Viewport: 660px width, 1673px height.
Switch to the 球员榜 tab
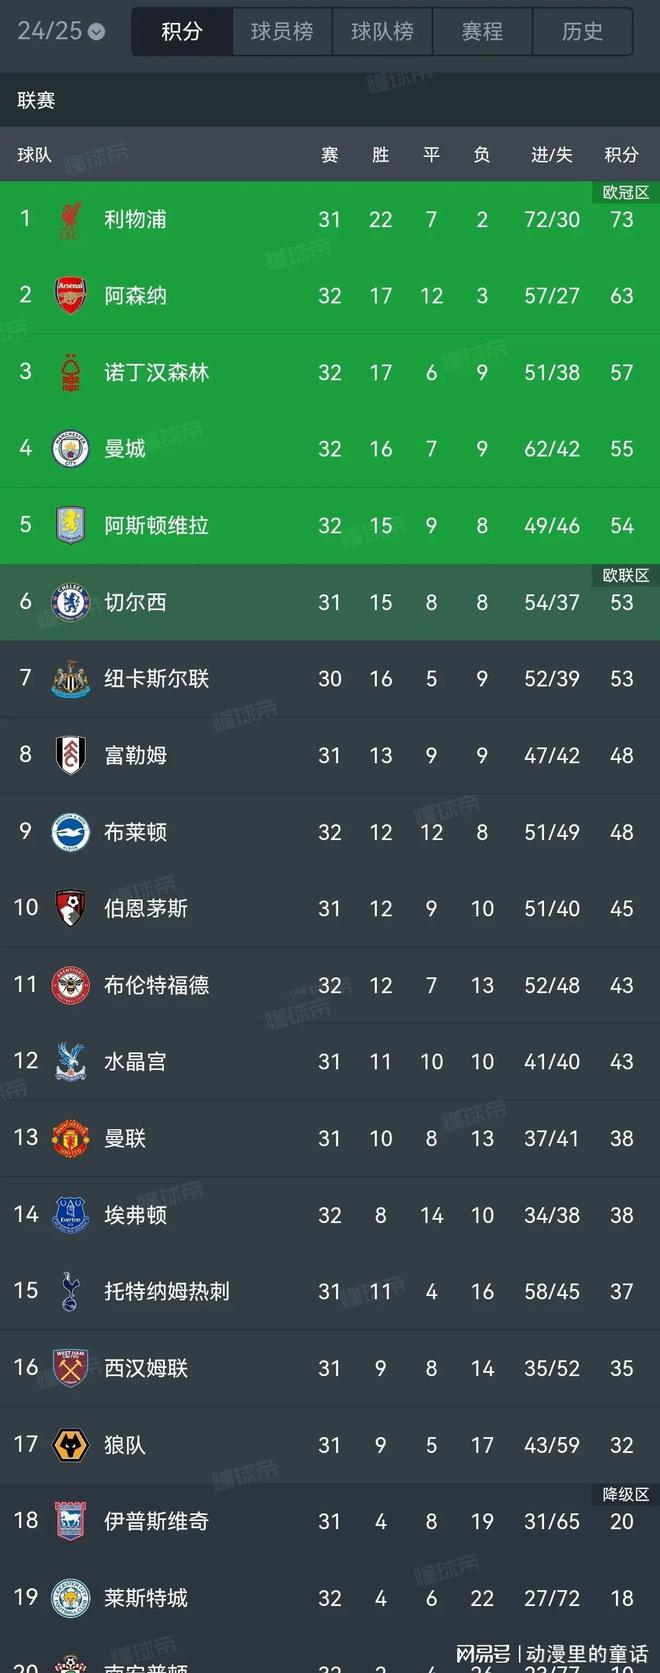point(282,32)
